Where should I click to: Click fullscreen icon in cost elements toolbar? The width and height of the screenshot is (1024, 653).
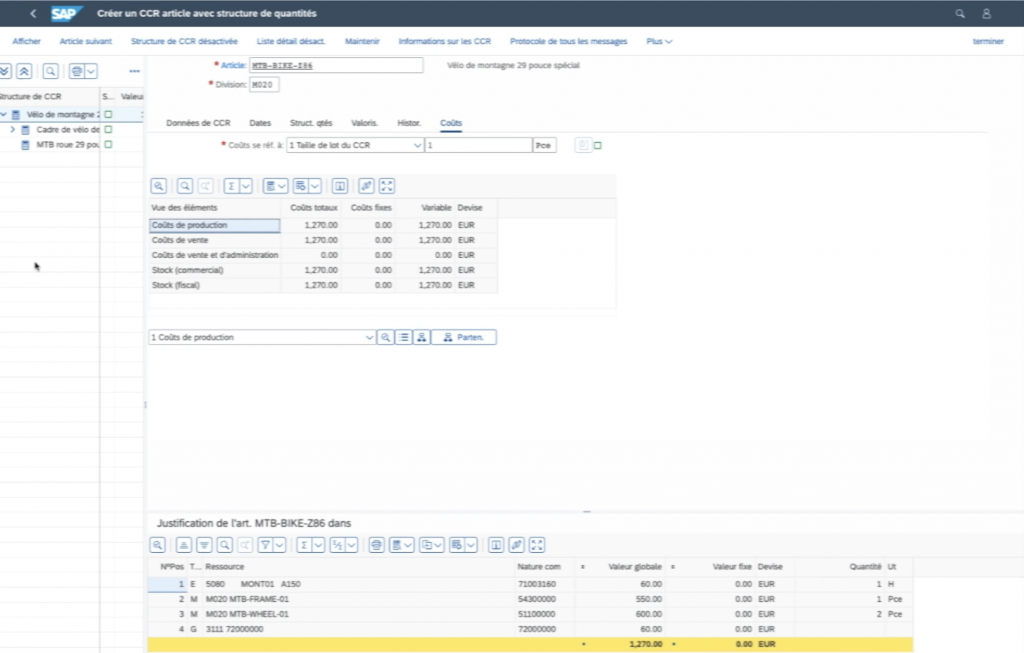point(388,185)
